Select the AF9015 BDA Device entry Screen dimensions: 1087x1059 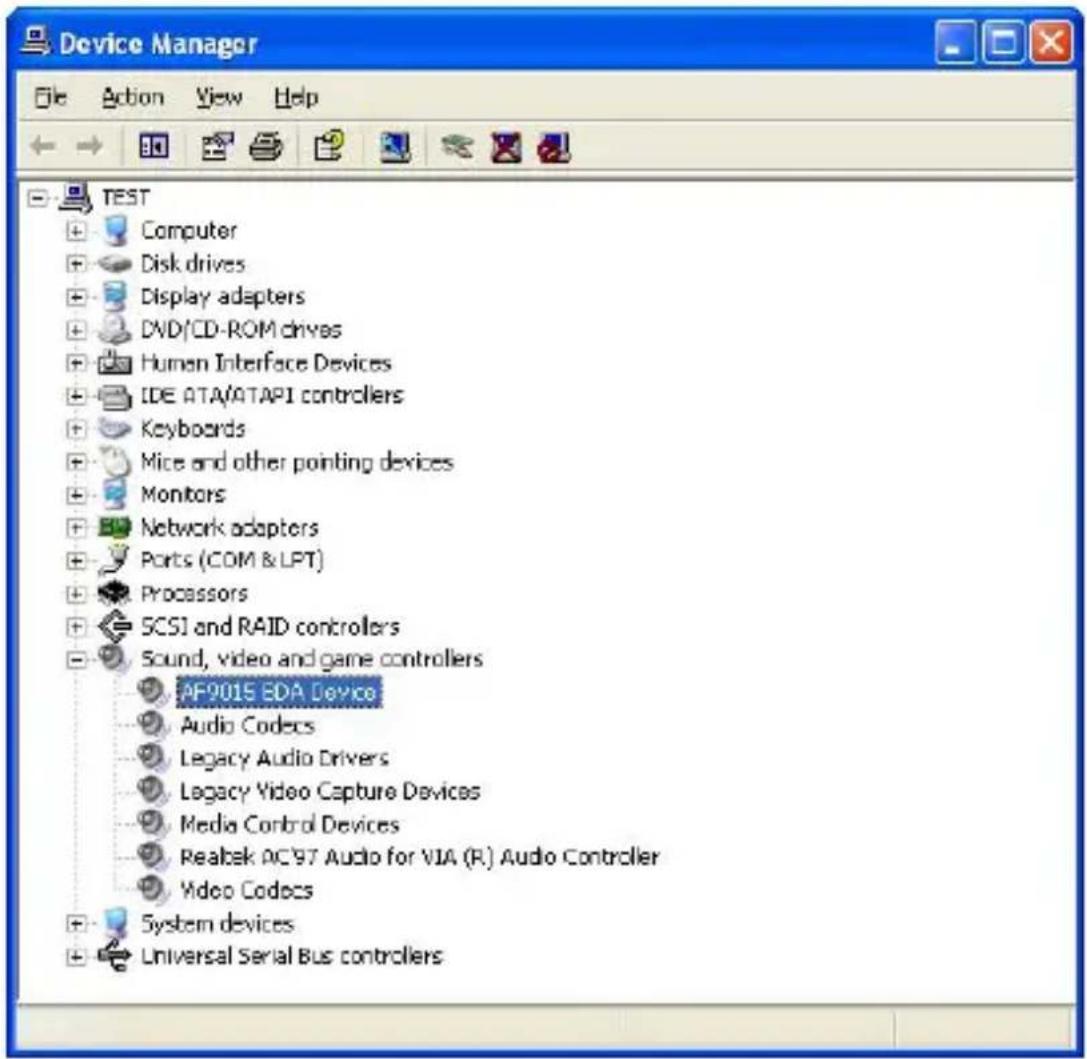(x=279, y=692)
